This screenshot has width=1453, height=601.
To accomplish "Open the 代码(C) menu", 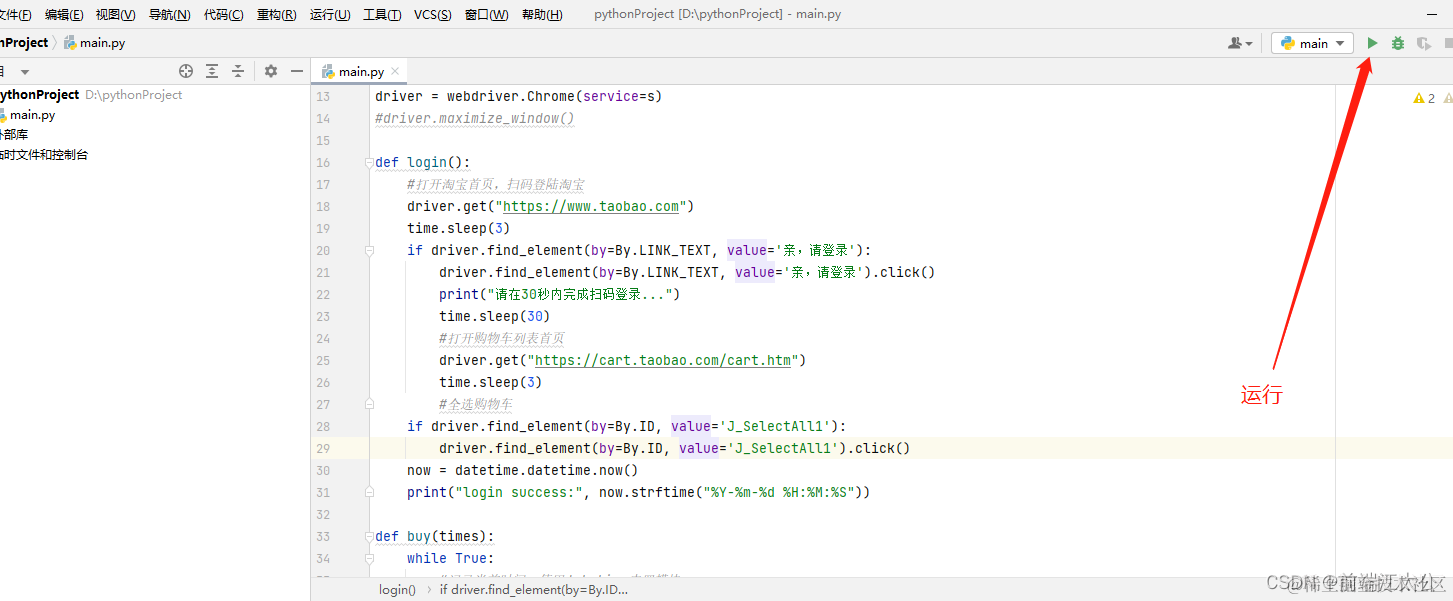I will [223, 15].
